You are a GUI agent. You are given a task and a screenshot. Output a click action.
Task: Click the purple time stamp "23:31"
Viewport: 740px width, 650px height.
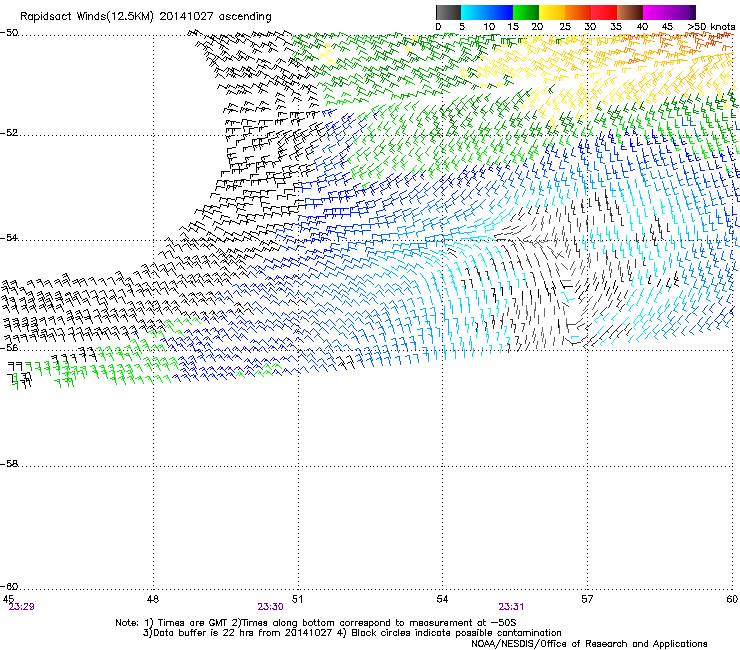click(511, 607)
